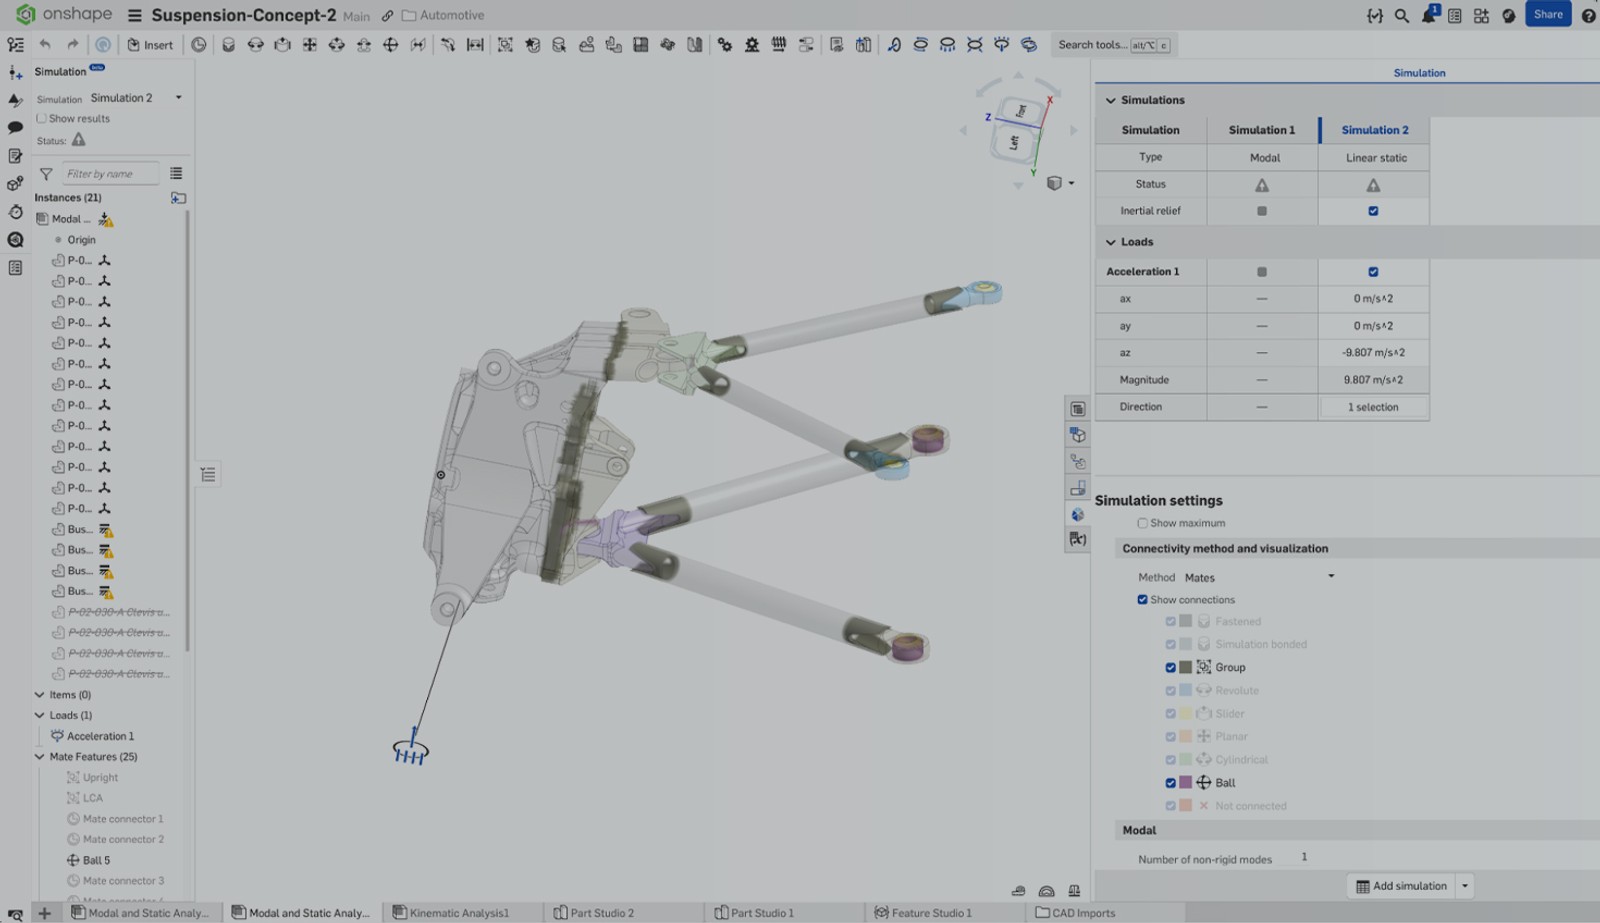The height and width of the screenshot is (923, 1600).
Task: Open the help question mark menu
Action: (1588, 15)
